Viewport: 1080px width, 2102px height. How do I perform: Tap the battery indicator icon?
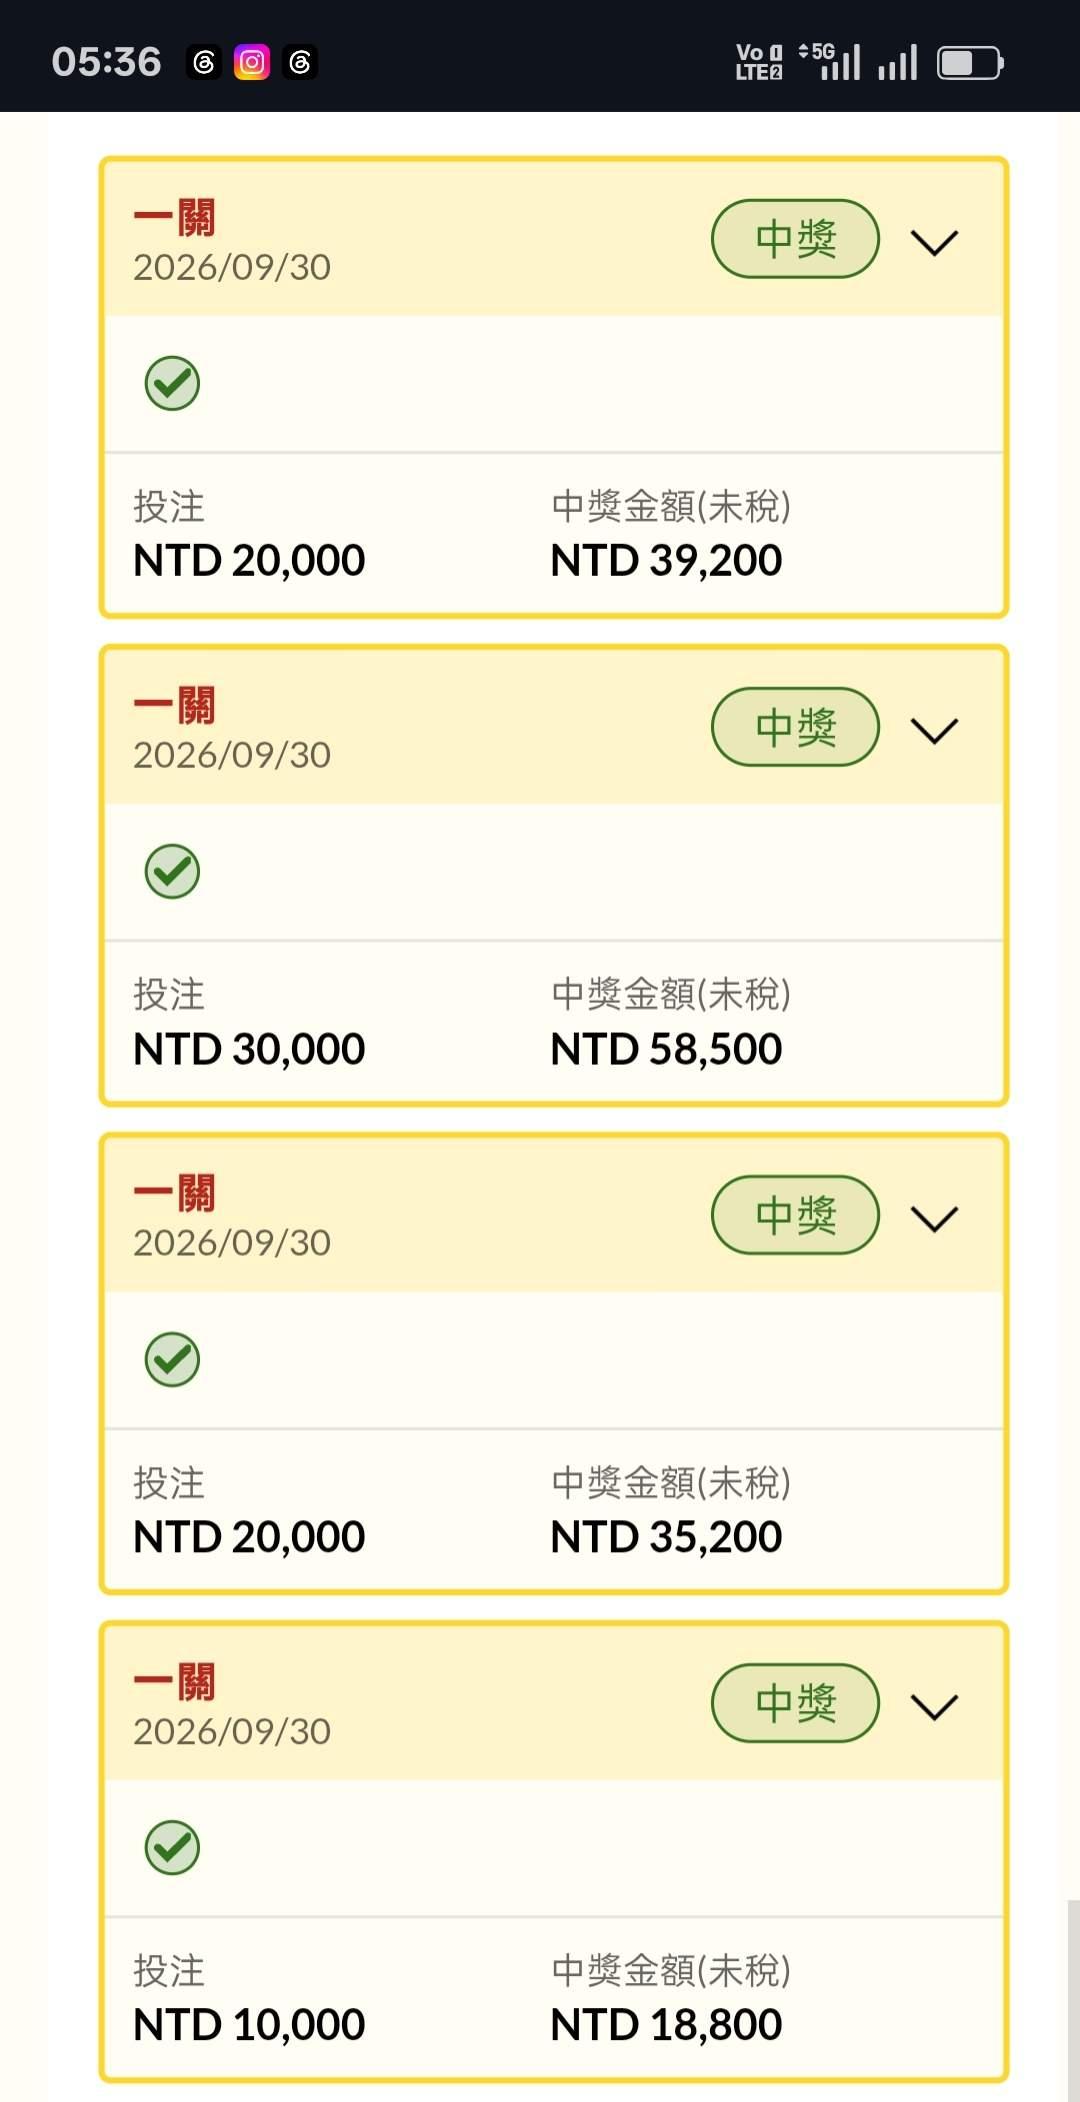[x=970, y=63]
